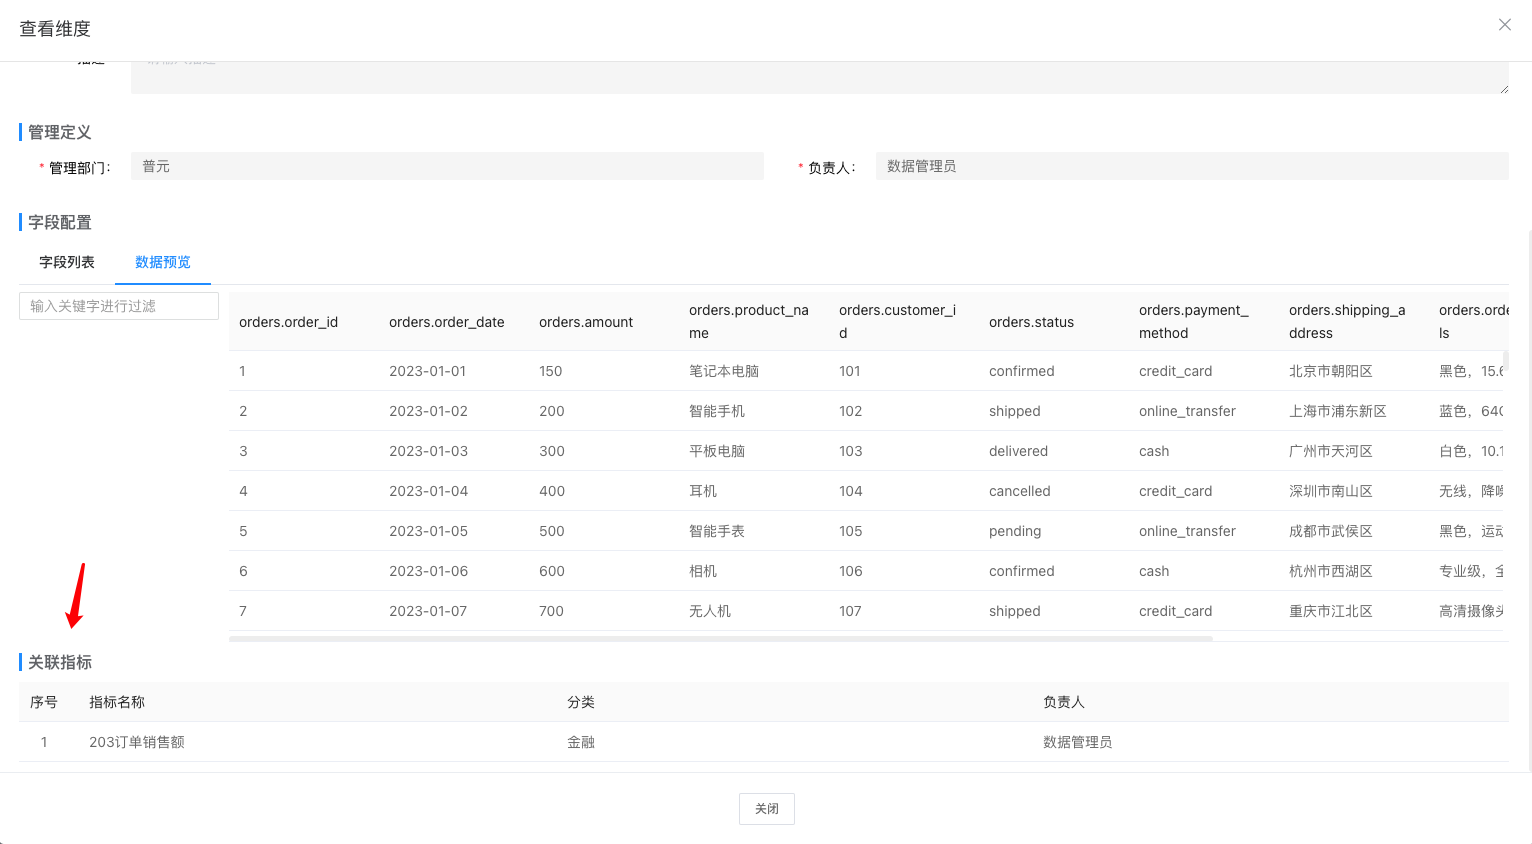Click the 管理部门 field showing 普元
The width and height of the screenshot is (1532, 844).
[x=447, y=166]
